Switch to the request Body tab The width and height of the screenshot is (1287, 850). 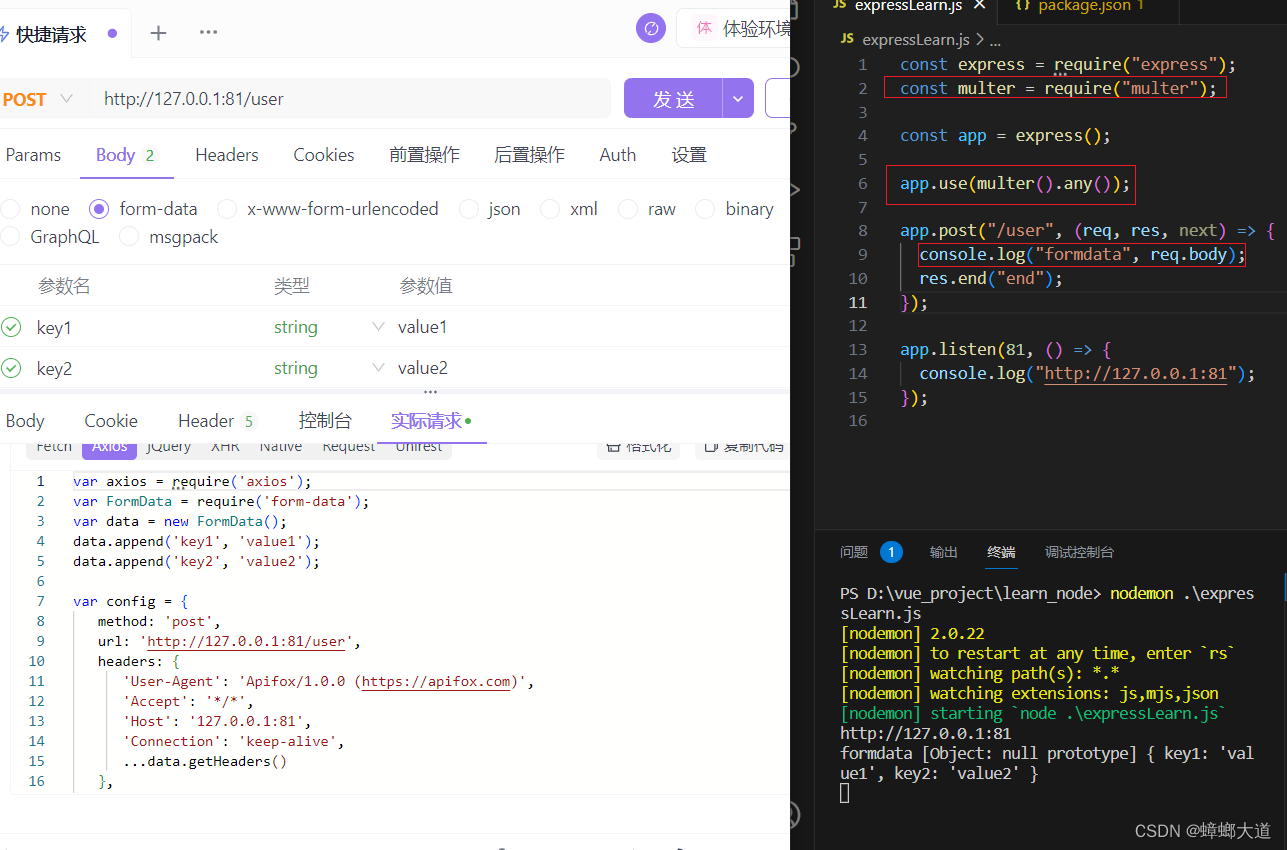click(126, 155)
